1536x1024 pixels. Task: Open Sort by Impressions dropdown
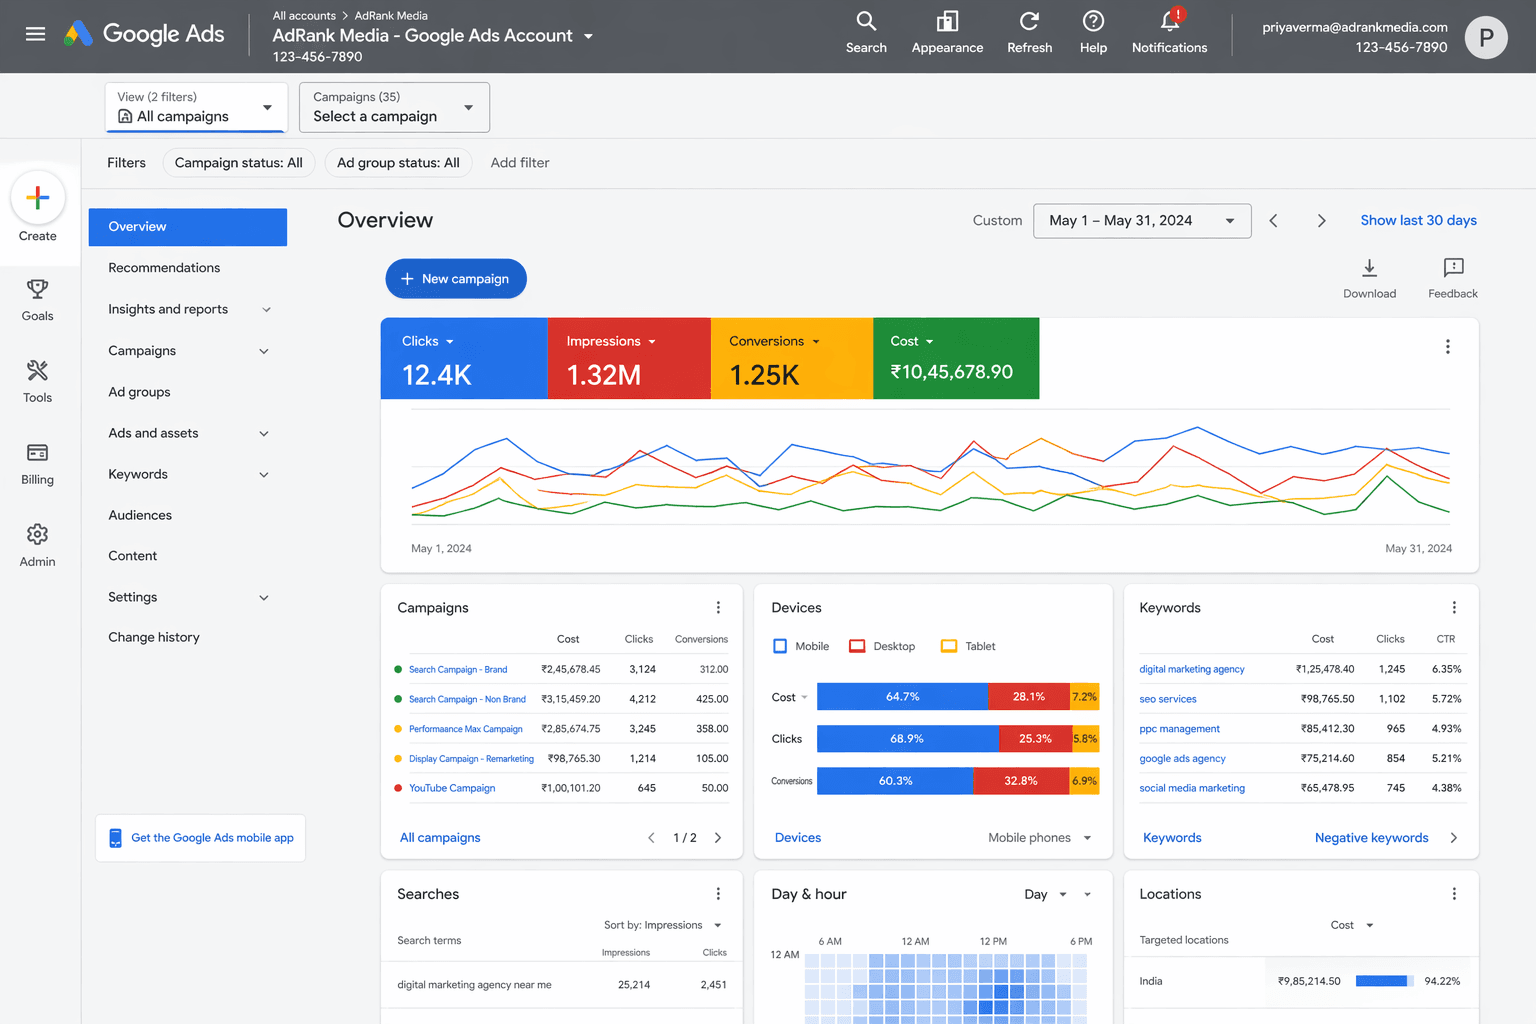[663, 925]
